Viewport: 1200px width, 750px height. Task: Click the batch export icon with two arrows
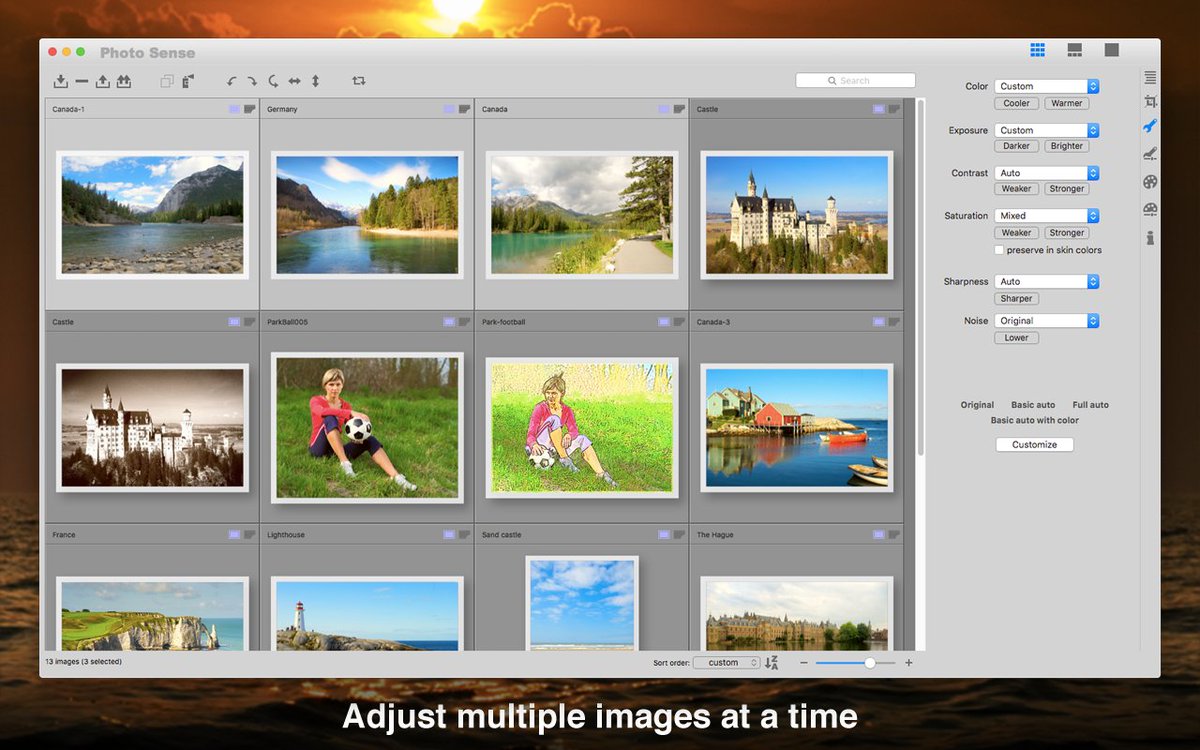(124, 81)
